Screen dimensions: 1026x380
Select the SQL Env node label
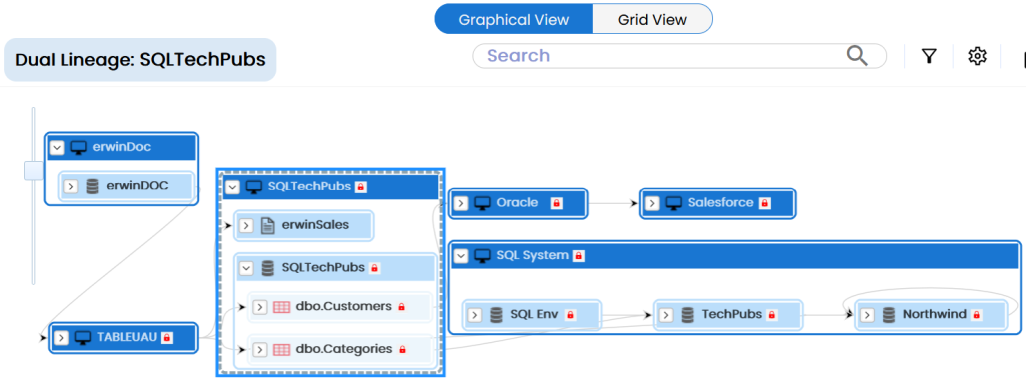pos(534,315)
